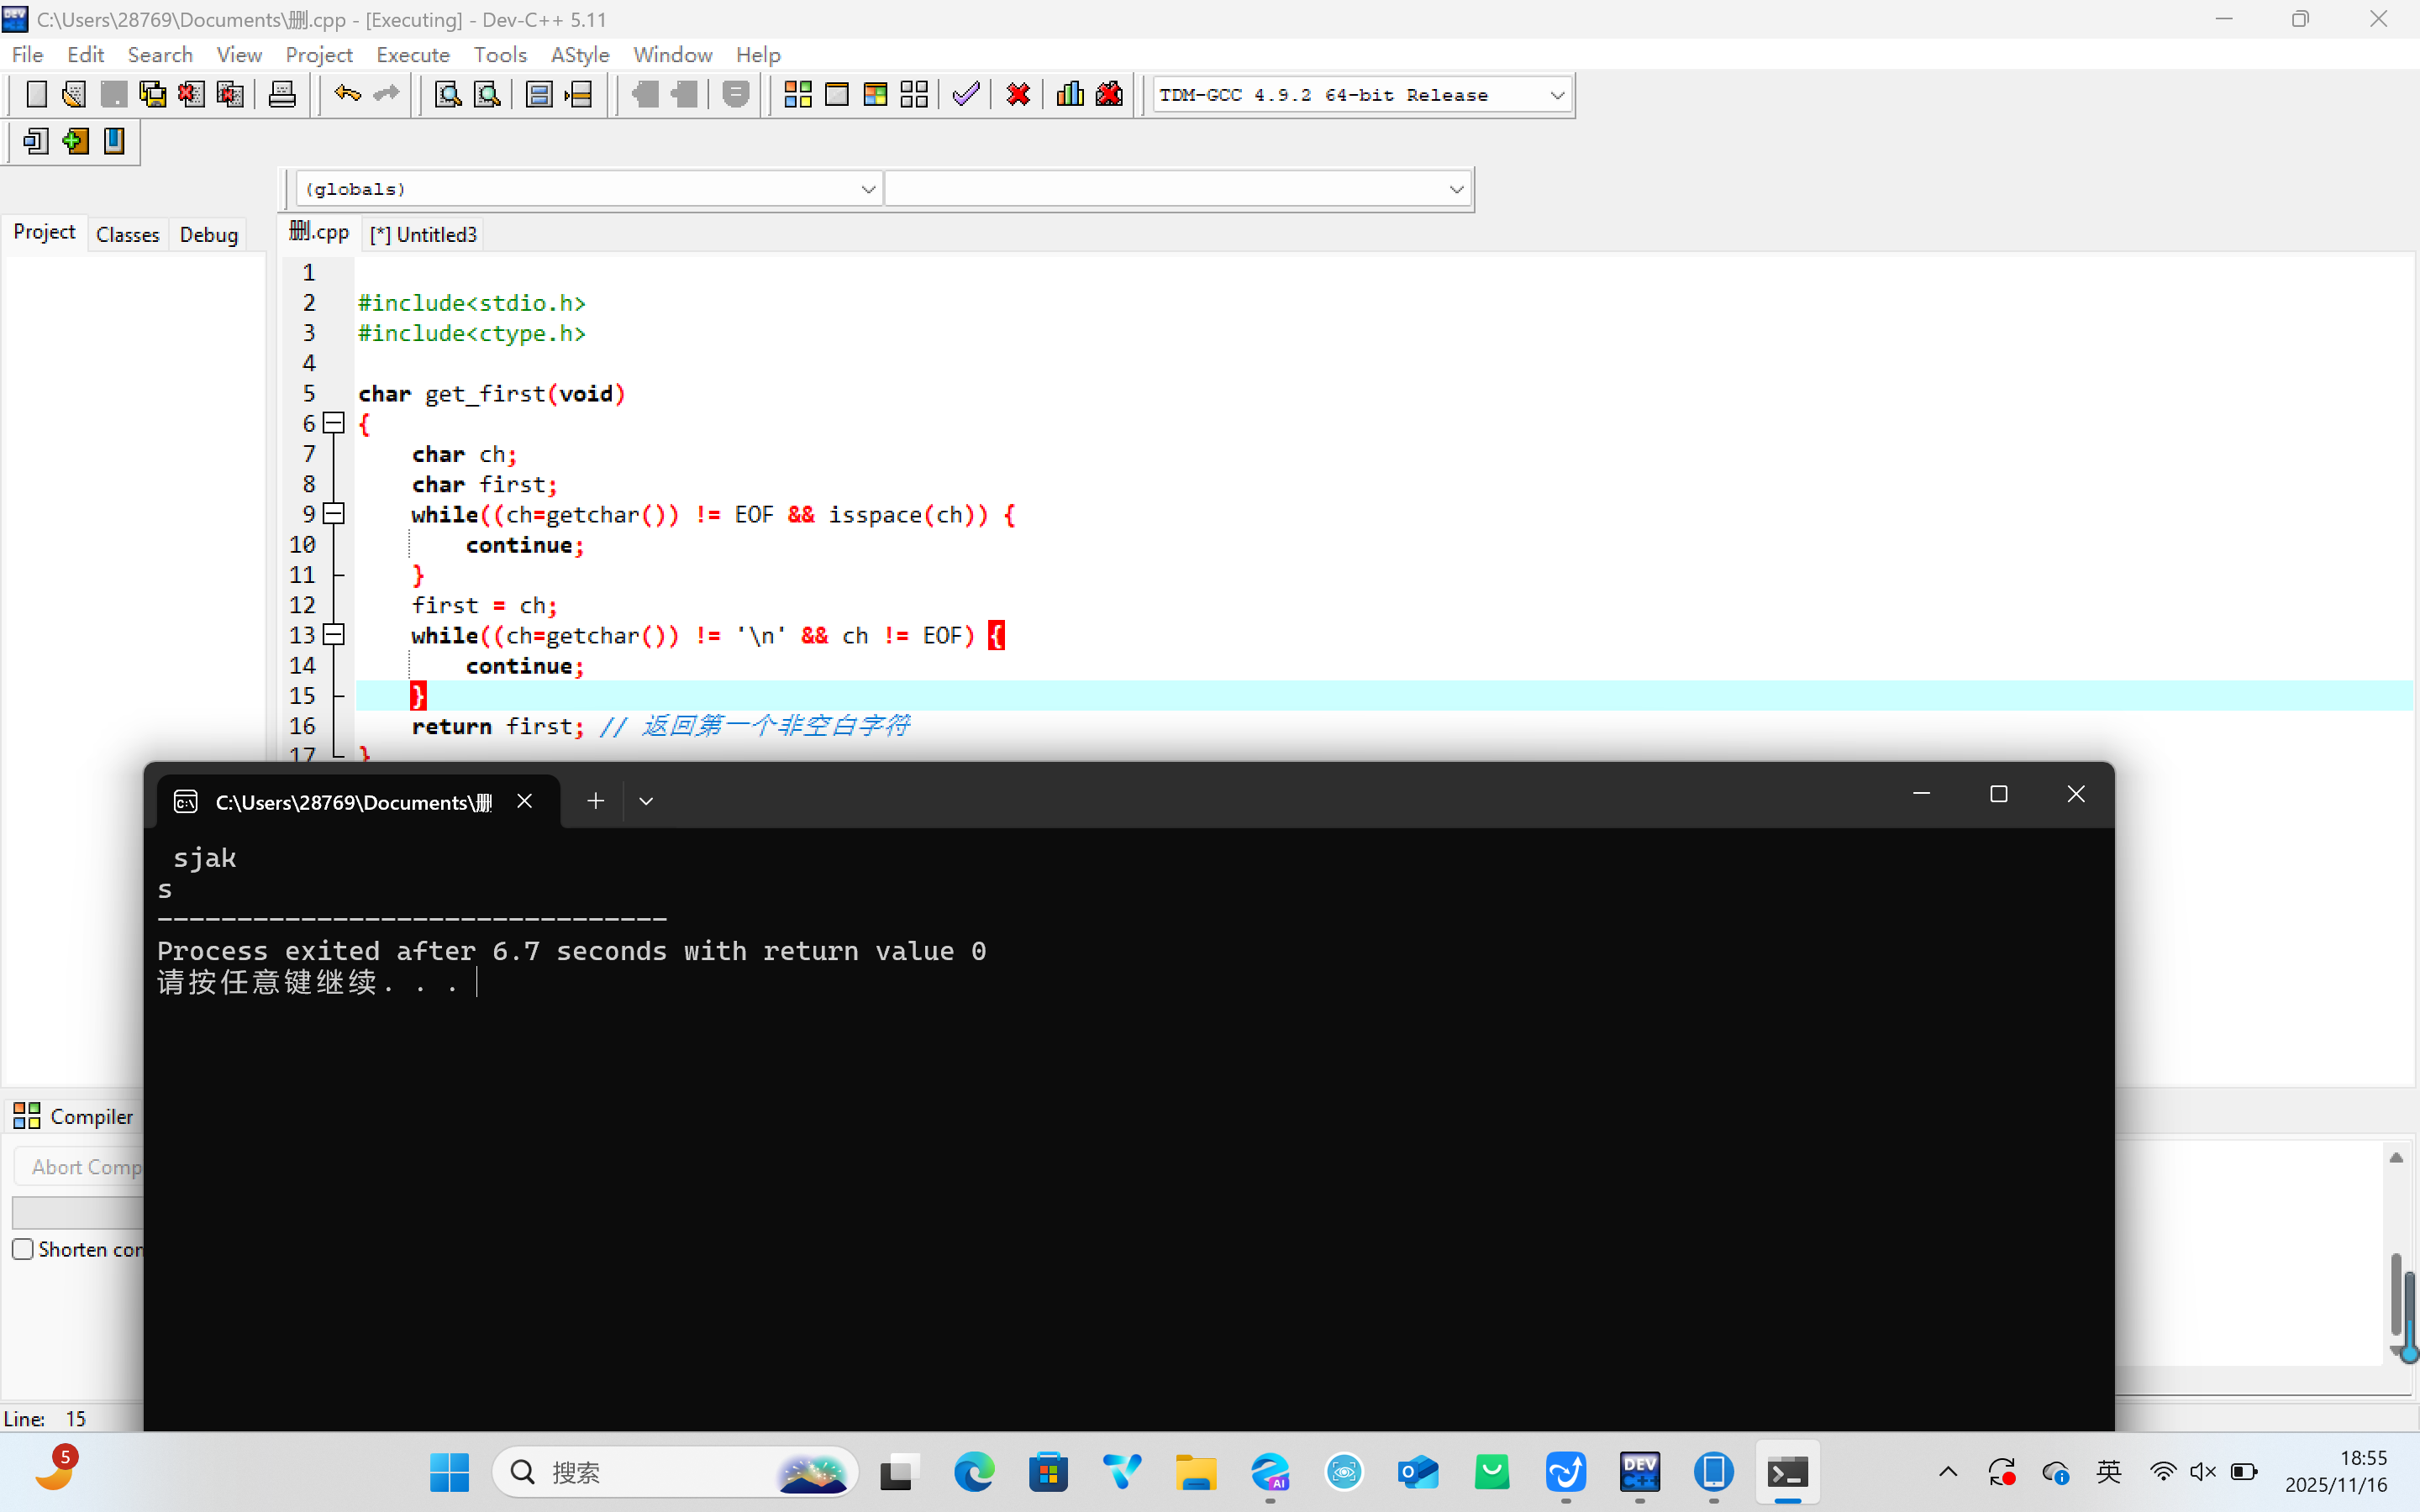Collapse the function fold at line 6

[x=334, y=423]
